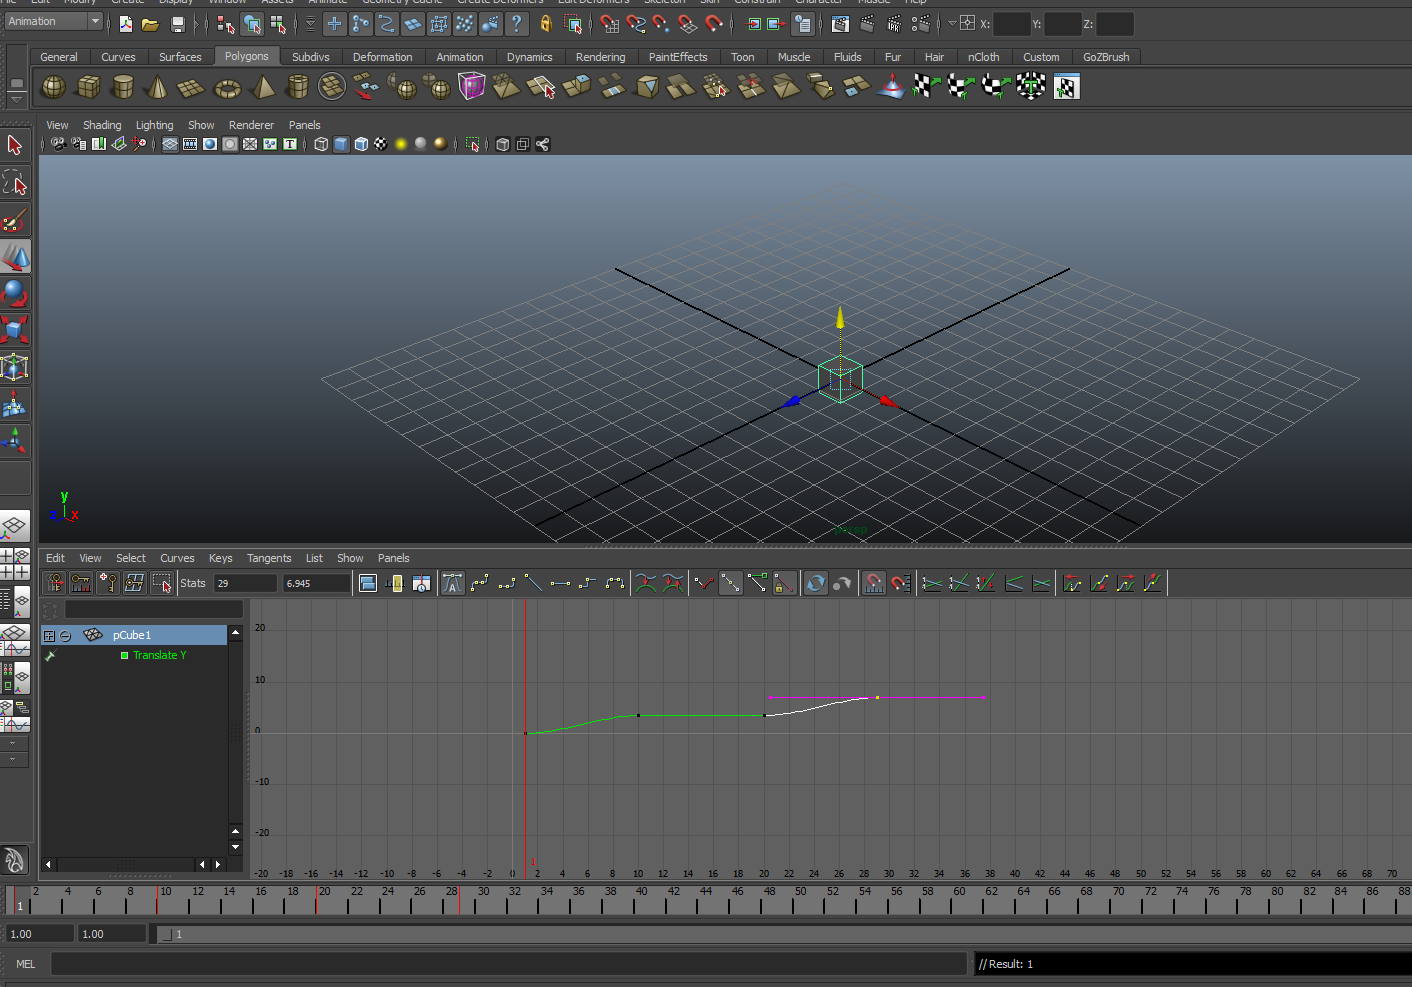Click the Insert Keys tool icon

[107, 583]
